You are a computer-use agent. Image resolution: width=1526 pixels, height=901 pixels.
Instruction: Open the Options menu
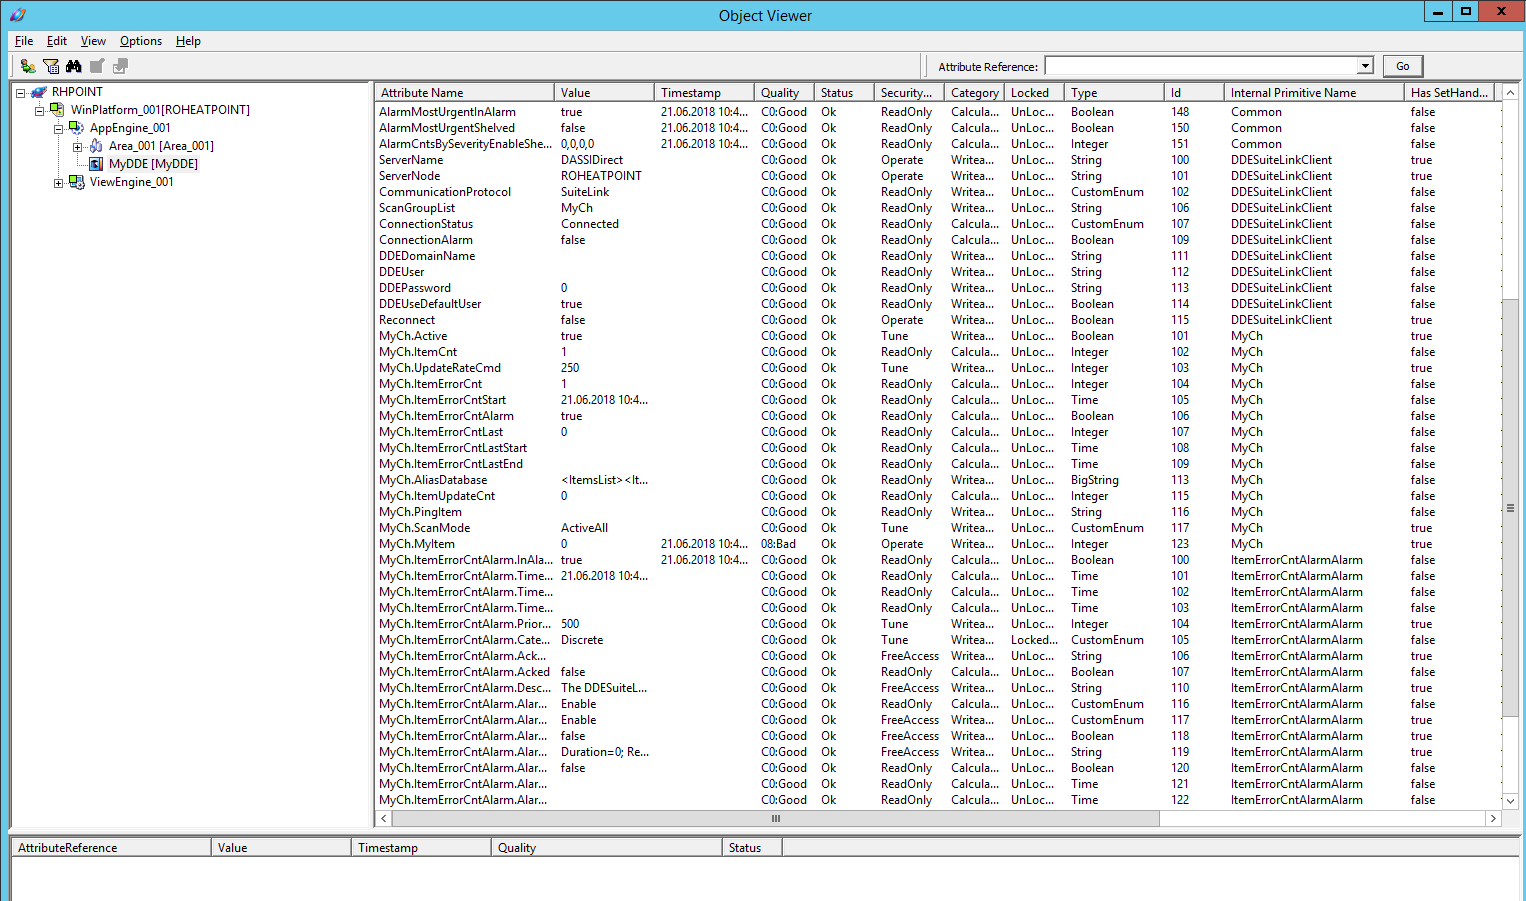pyautogui.click(x=140, y=41)
